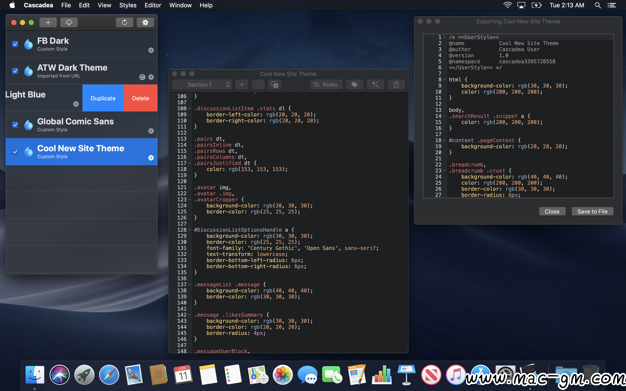Viewport: 626px width, 391px height.
Task: Click droplet icon beside FB Dark
Action: click(x=28, y=44)
